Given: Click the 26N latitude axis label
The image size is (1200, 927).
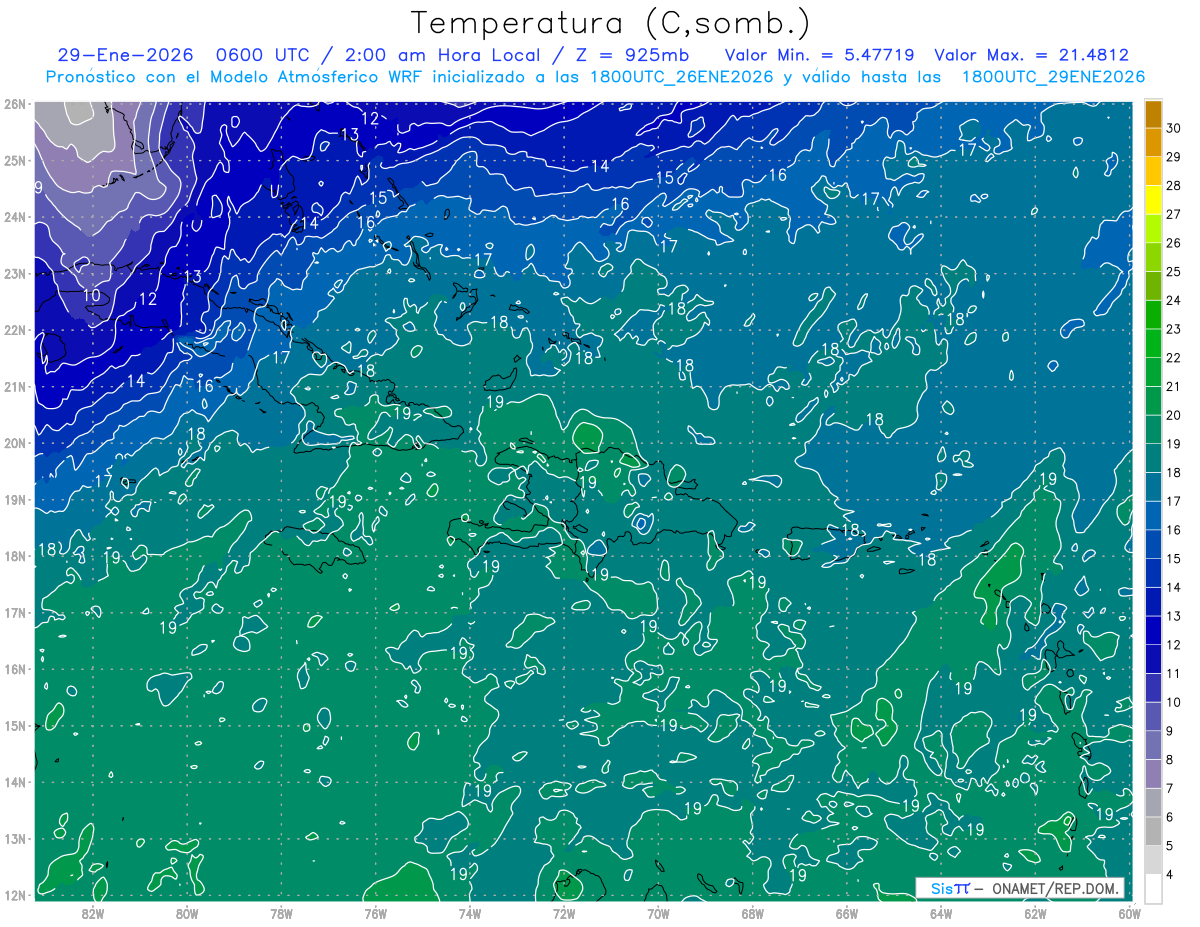Looking at the screenshot, I should click(15, 104).
